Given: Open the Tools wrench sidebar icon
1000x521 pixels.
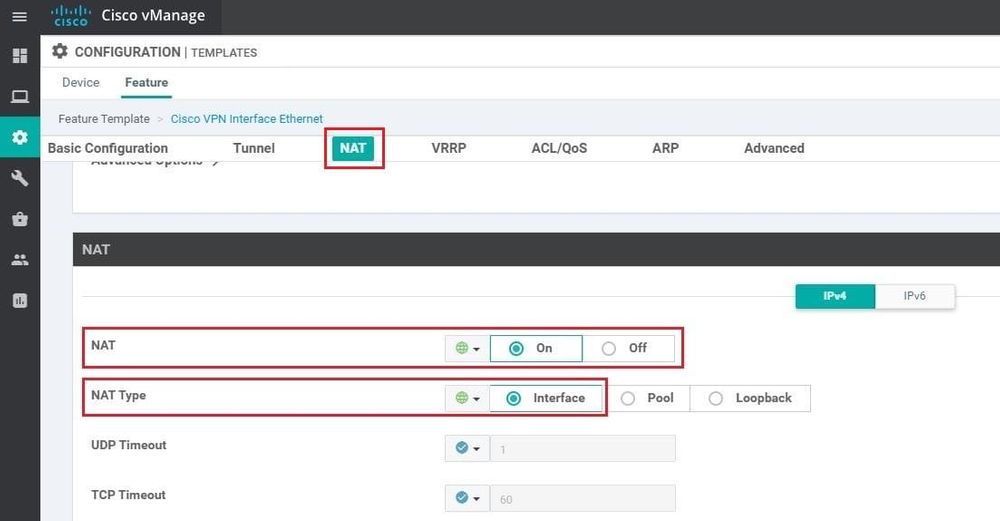Looking at the screenshot, I should pyautogui.click(x=20, y=178).
